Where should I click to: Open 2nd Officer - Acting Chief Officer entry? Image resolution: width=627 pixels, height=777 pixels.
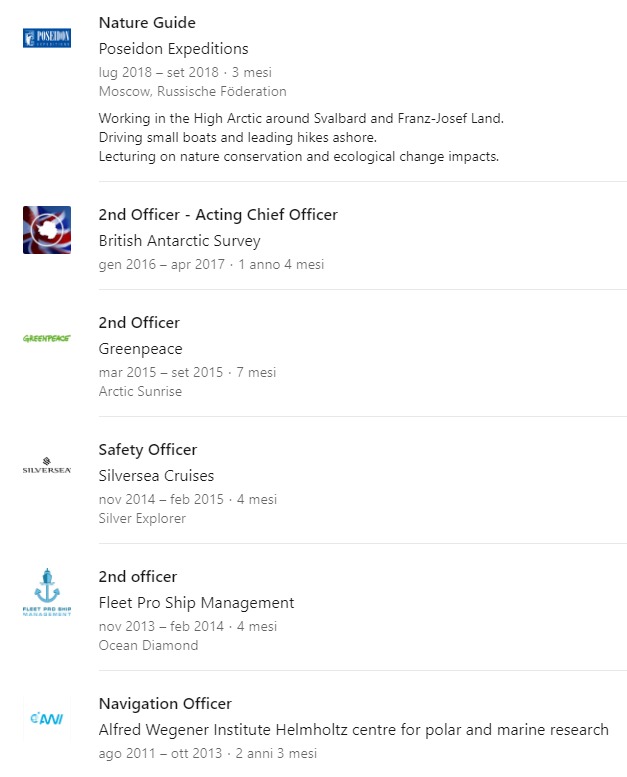point(218,215)
